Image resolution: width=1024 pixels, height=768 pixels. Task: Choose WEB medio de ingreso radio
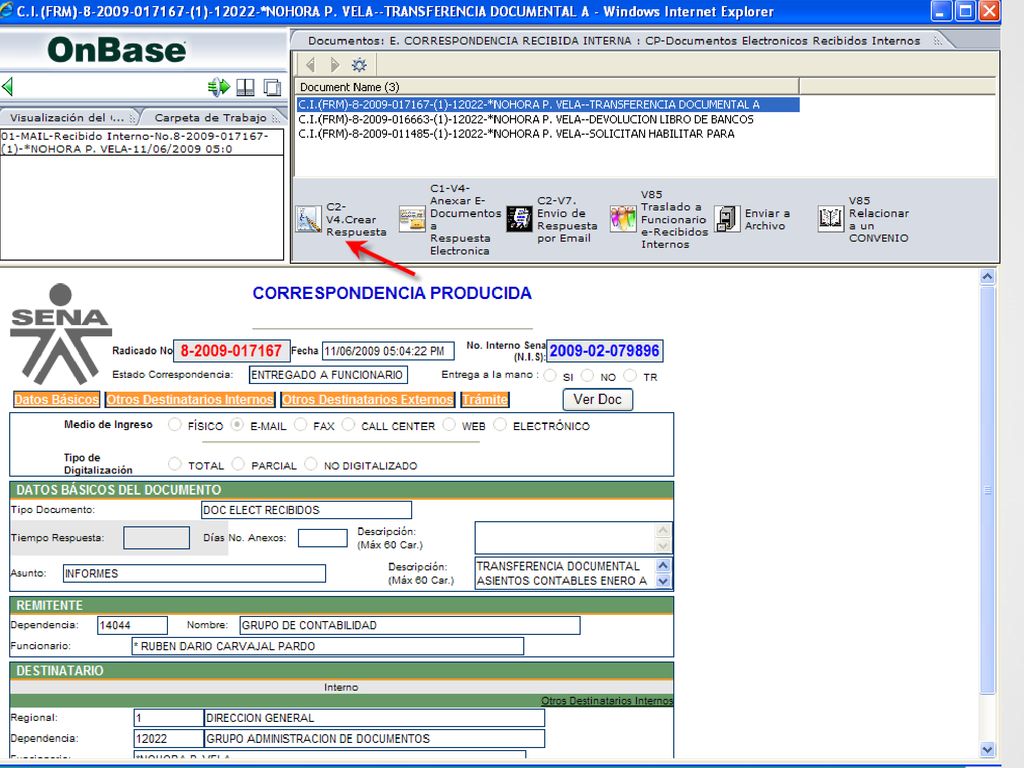coord(449,424)
